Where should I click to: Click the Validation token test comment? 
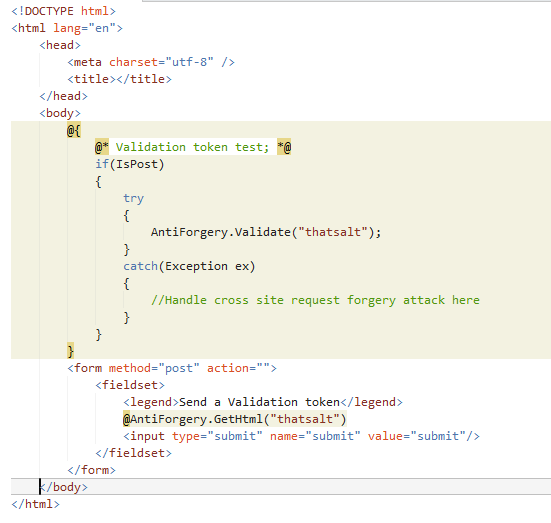click(193, 147)
